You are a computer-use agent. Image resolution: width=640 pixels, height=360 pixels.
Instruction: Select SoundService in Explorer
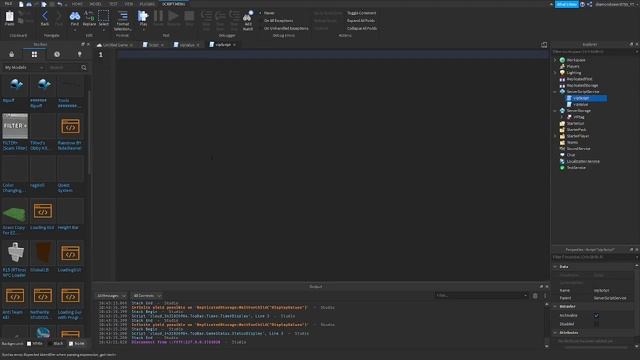[x=578, y=149]
